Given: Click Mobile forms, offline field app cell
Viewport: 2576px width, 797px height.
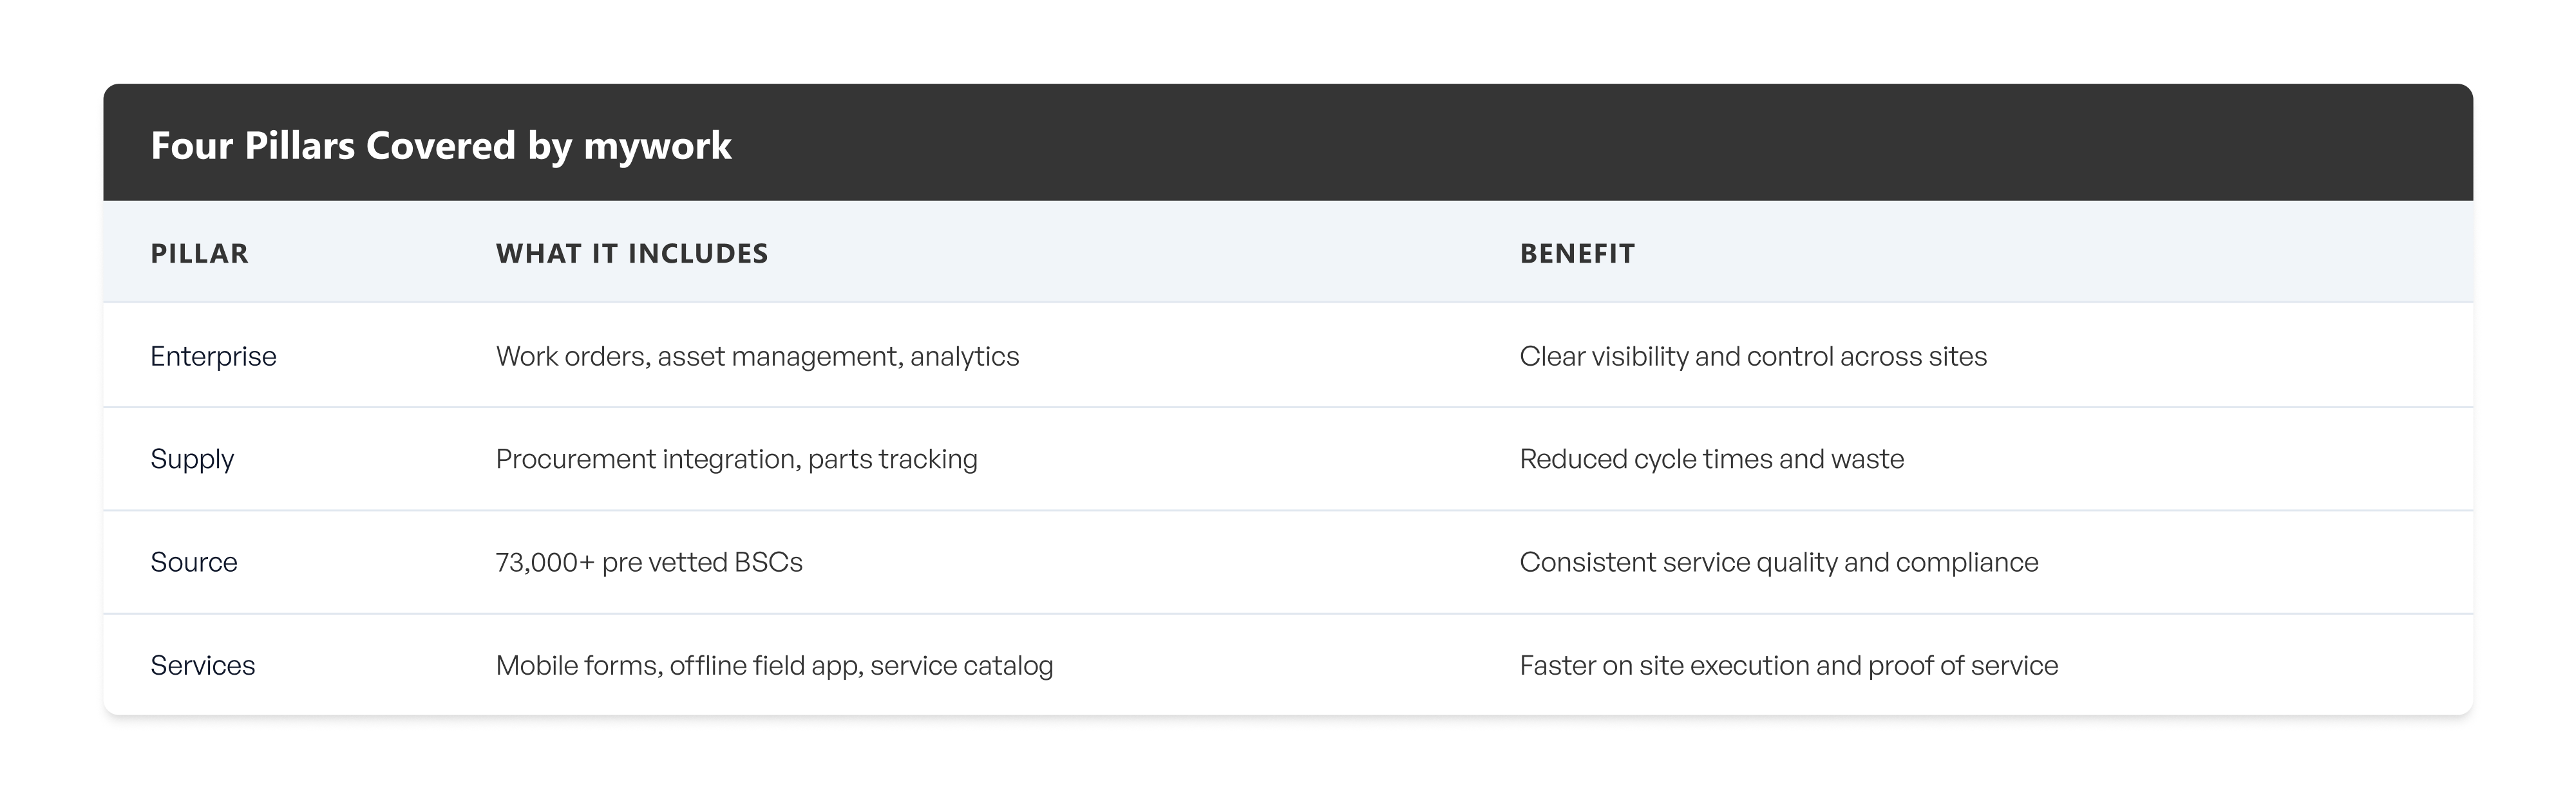Looking at the screenshot, I should [x=774, y=665].
